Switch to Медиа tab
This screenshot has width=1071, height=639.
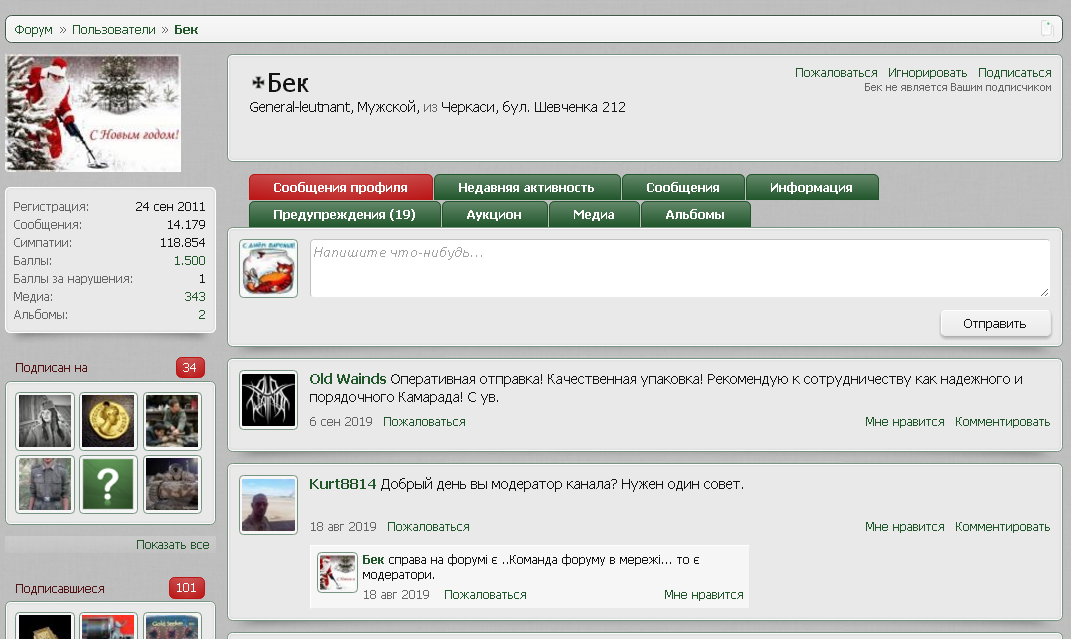594,214
